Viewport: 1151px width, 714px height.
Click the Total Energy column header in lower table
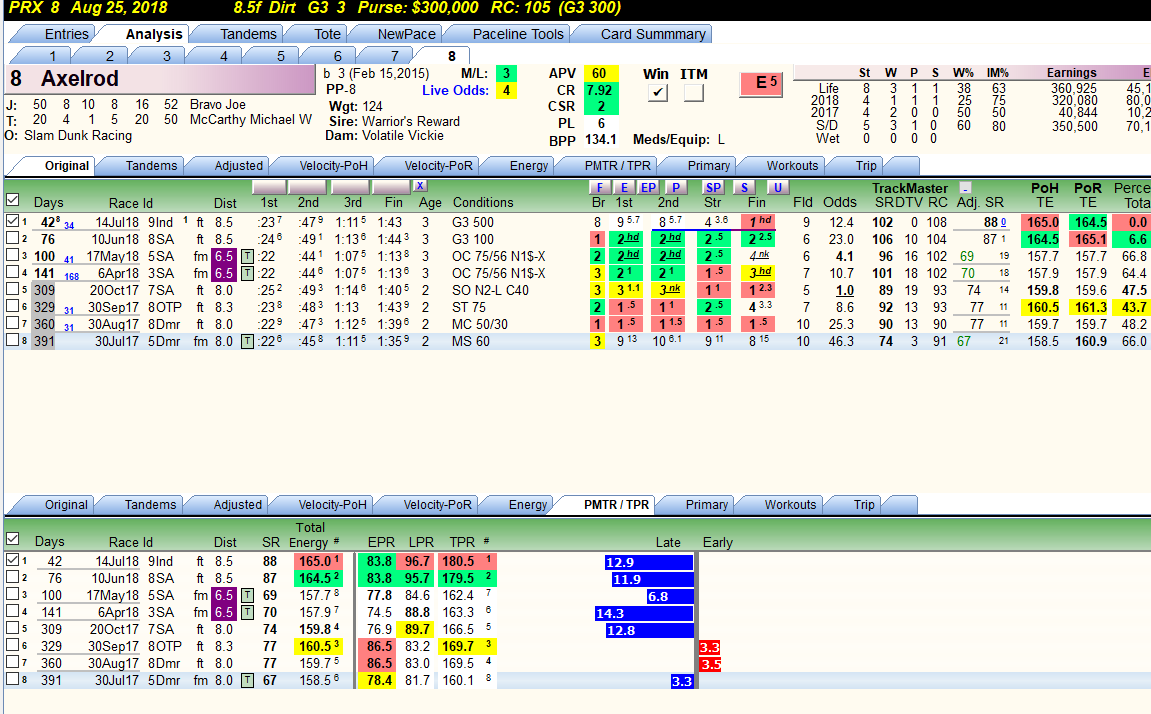pyautogui.click(x=311, y=535)
